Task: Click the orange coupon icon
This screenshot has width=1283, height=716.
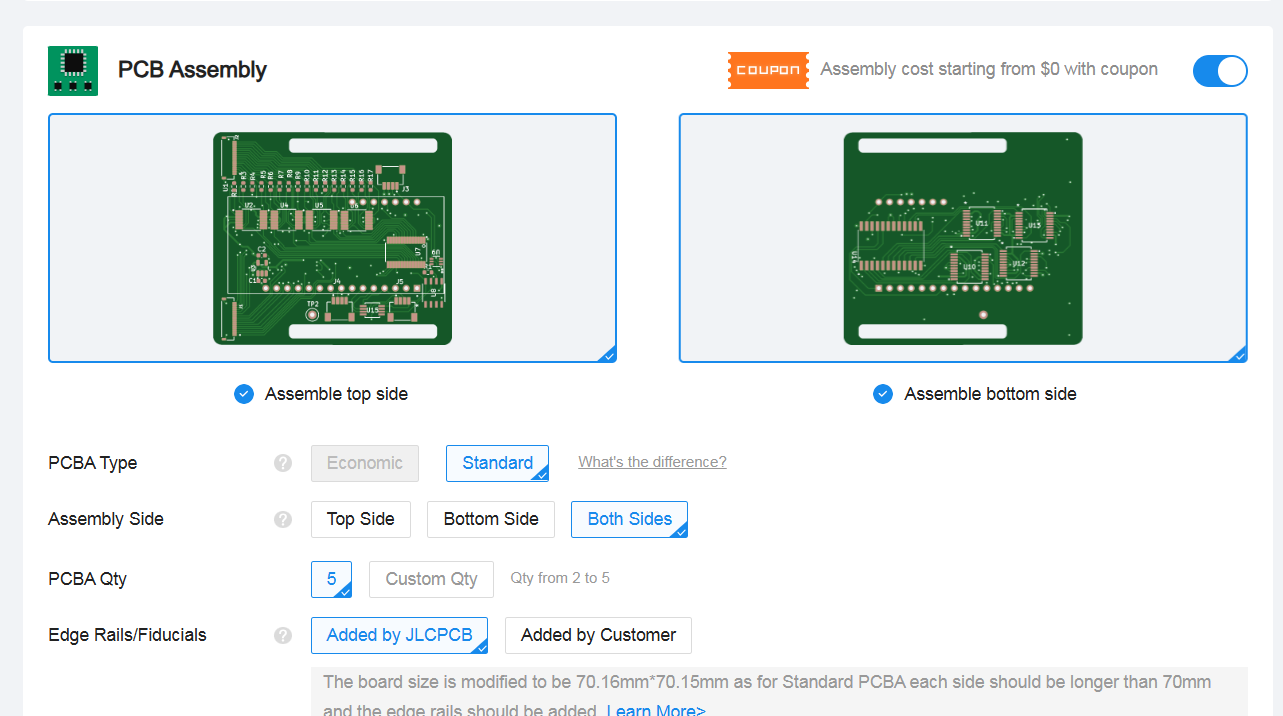Action: coord(768,70)
